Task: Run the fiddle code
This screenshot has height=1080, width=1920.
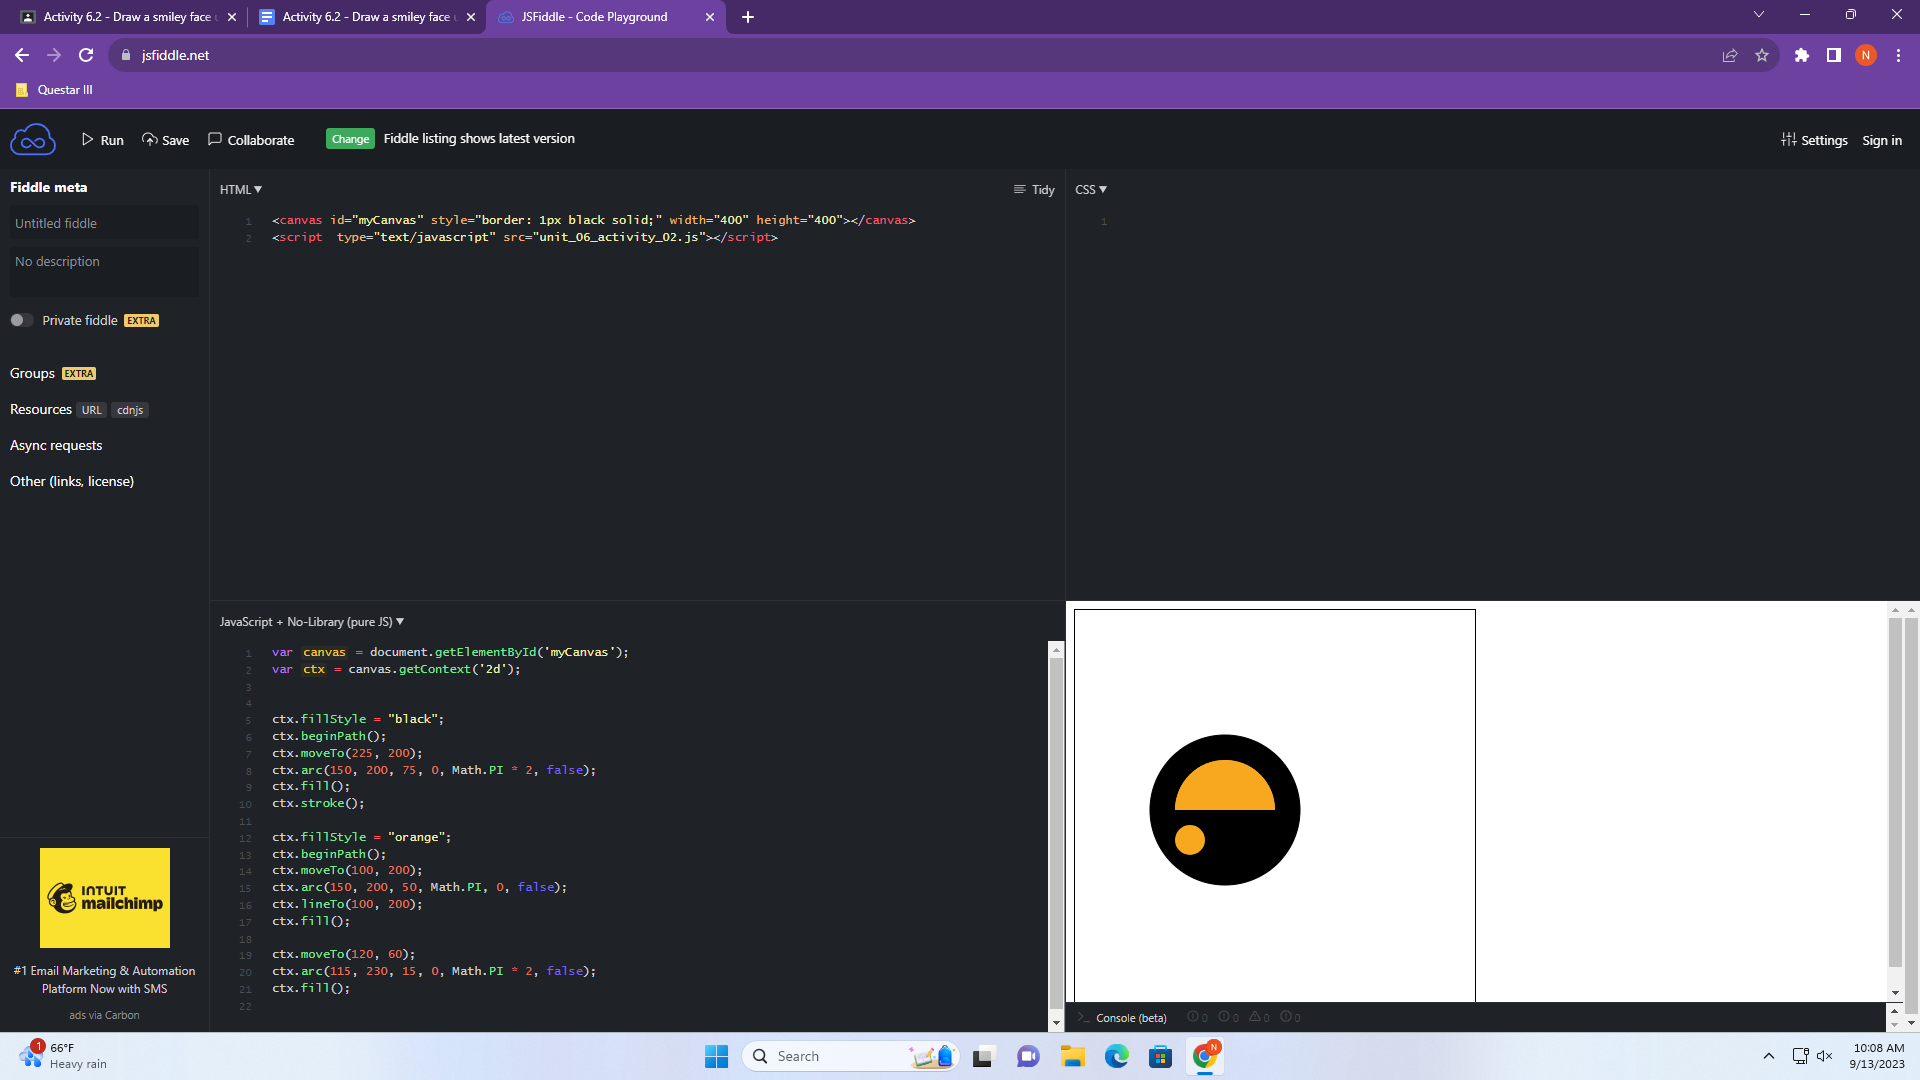Action: tap(103, 140)
